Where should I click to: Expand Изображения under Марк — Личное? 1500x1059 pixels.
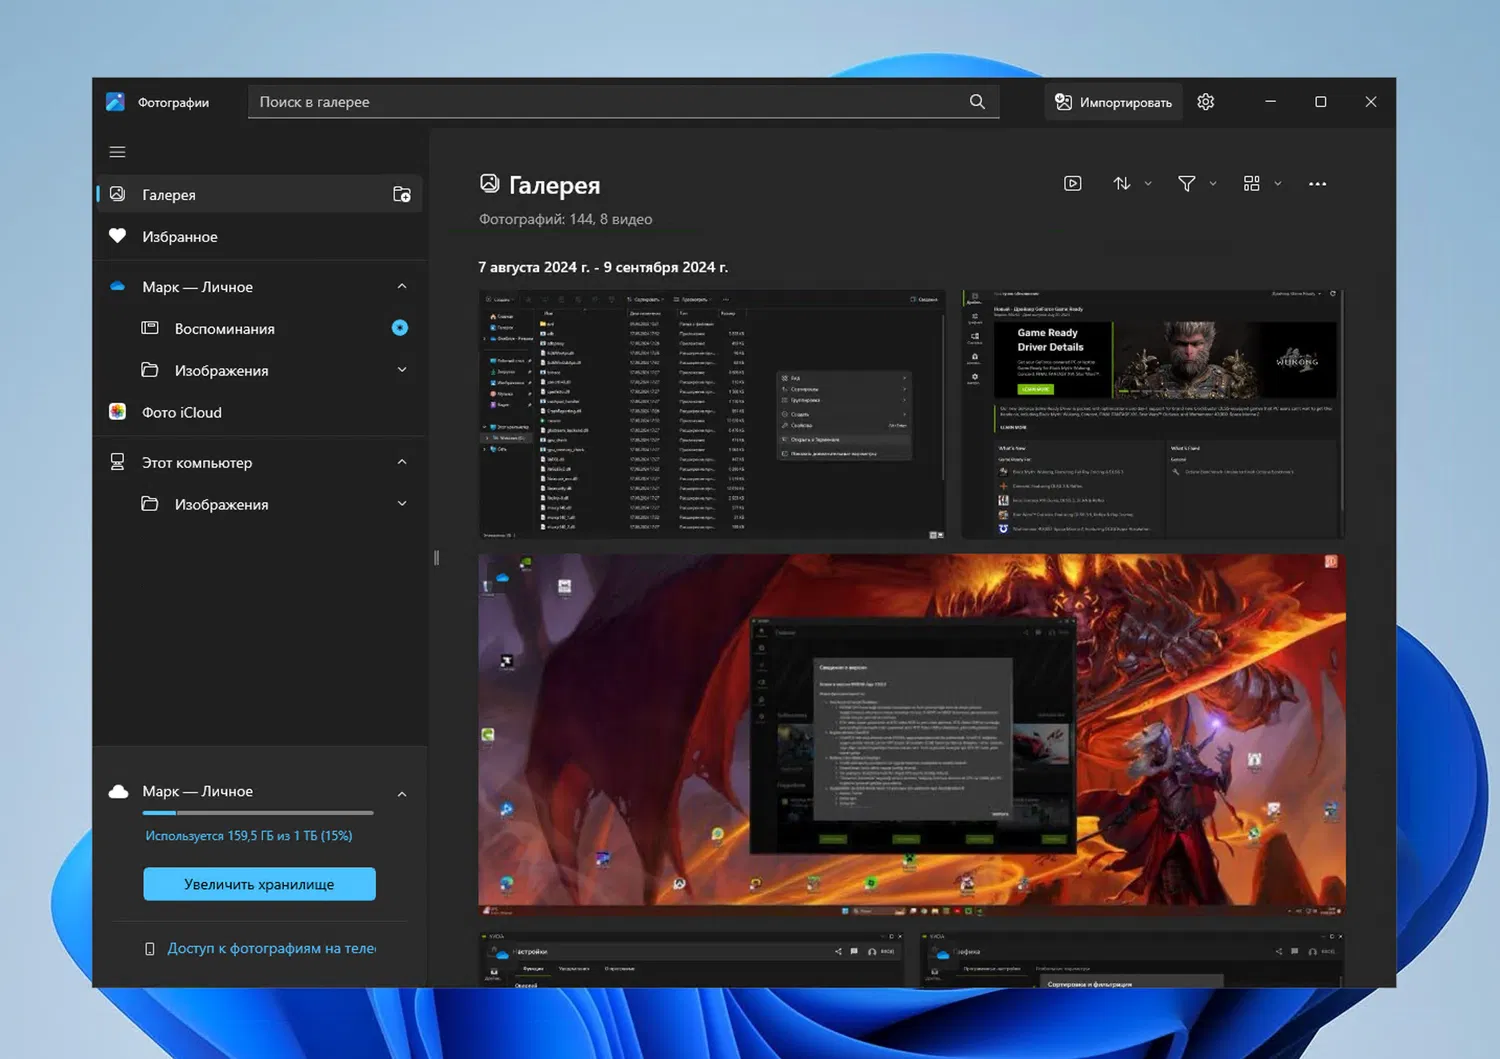click(x=402, y=370)
